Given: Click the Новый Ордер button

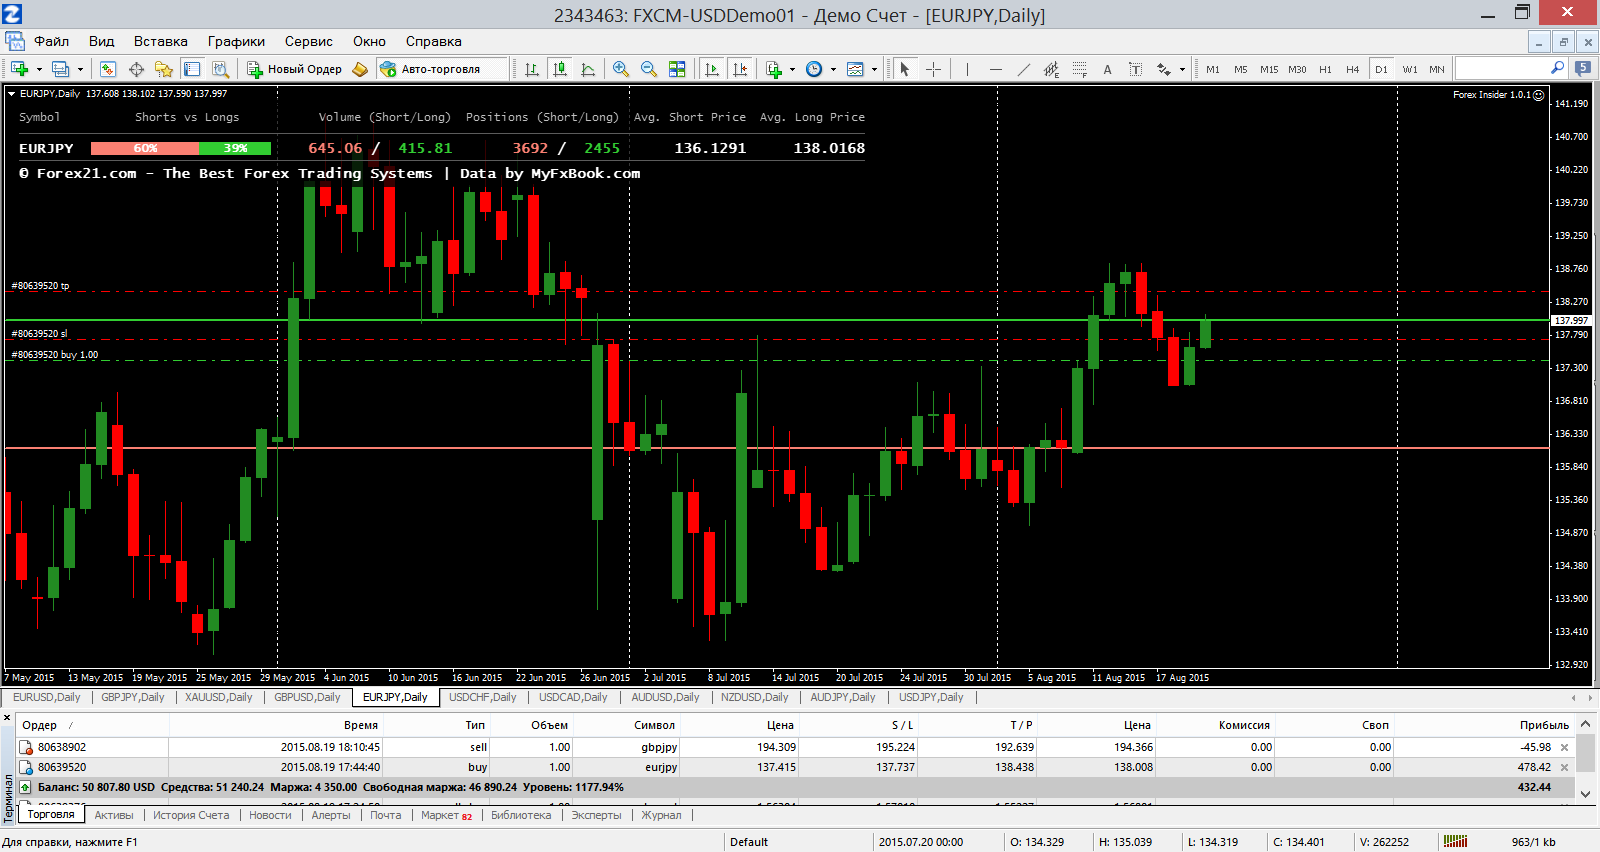Looking at the screenshot, I should tap(295, 69).
